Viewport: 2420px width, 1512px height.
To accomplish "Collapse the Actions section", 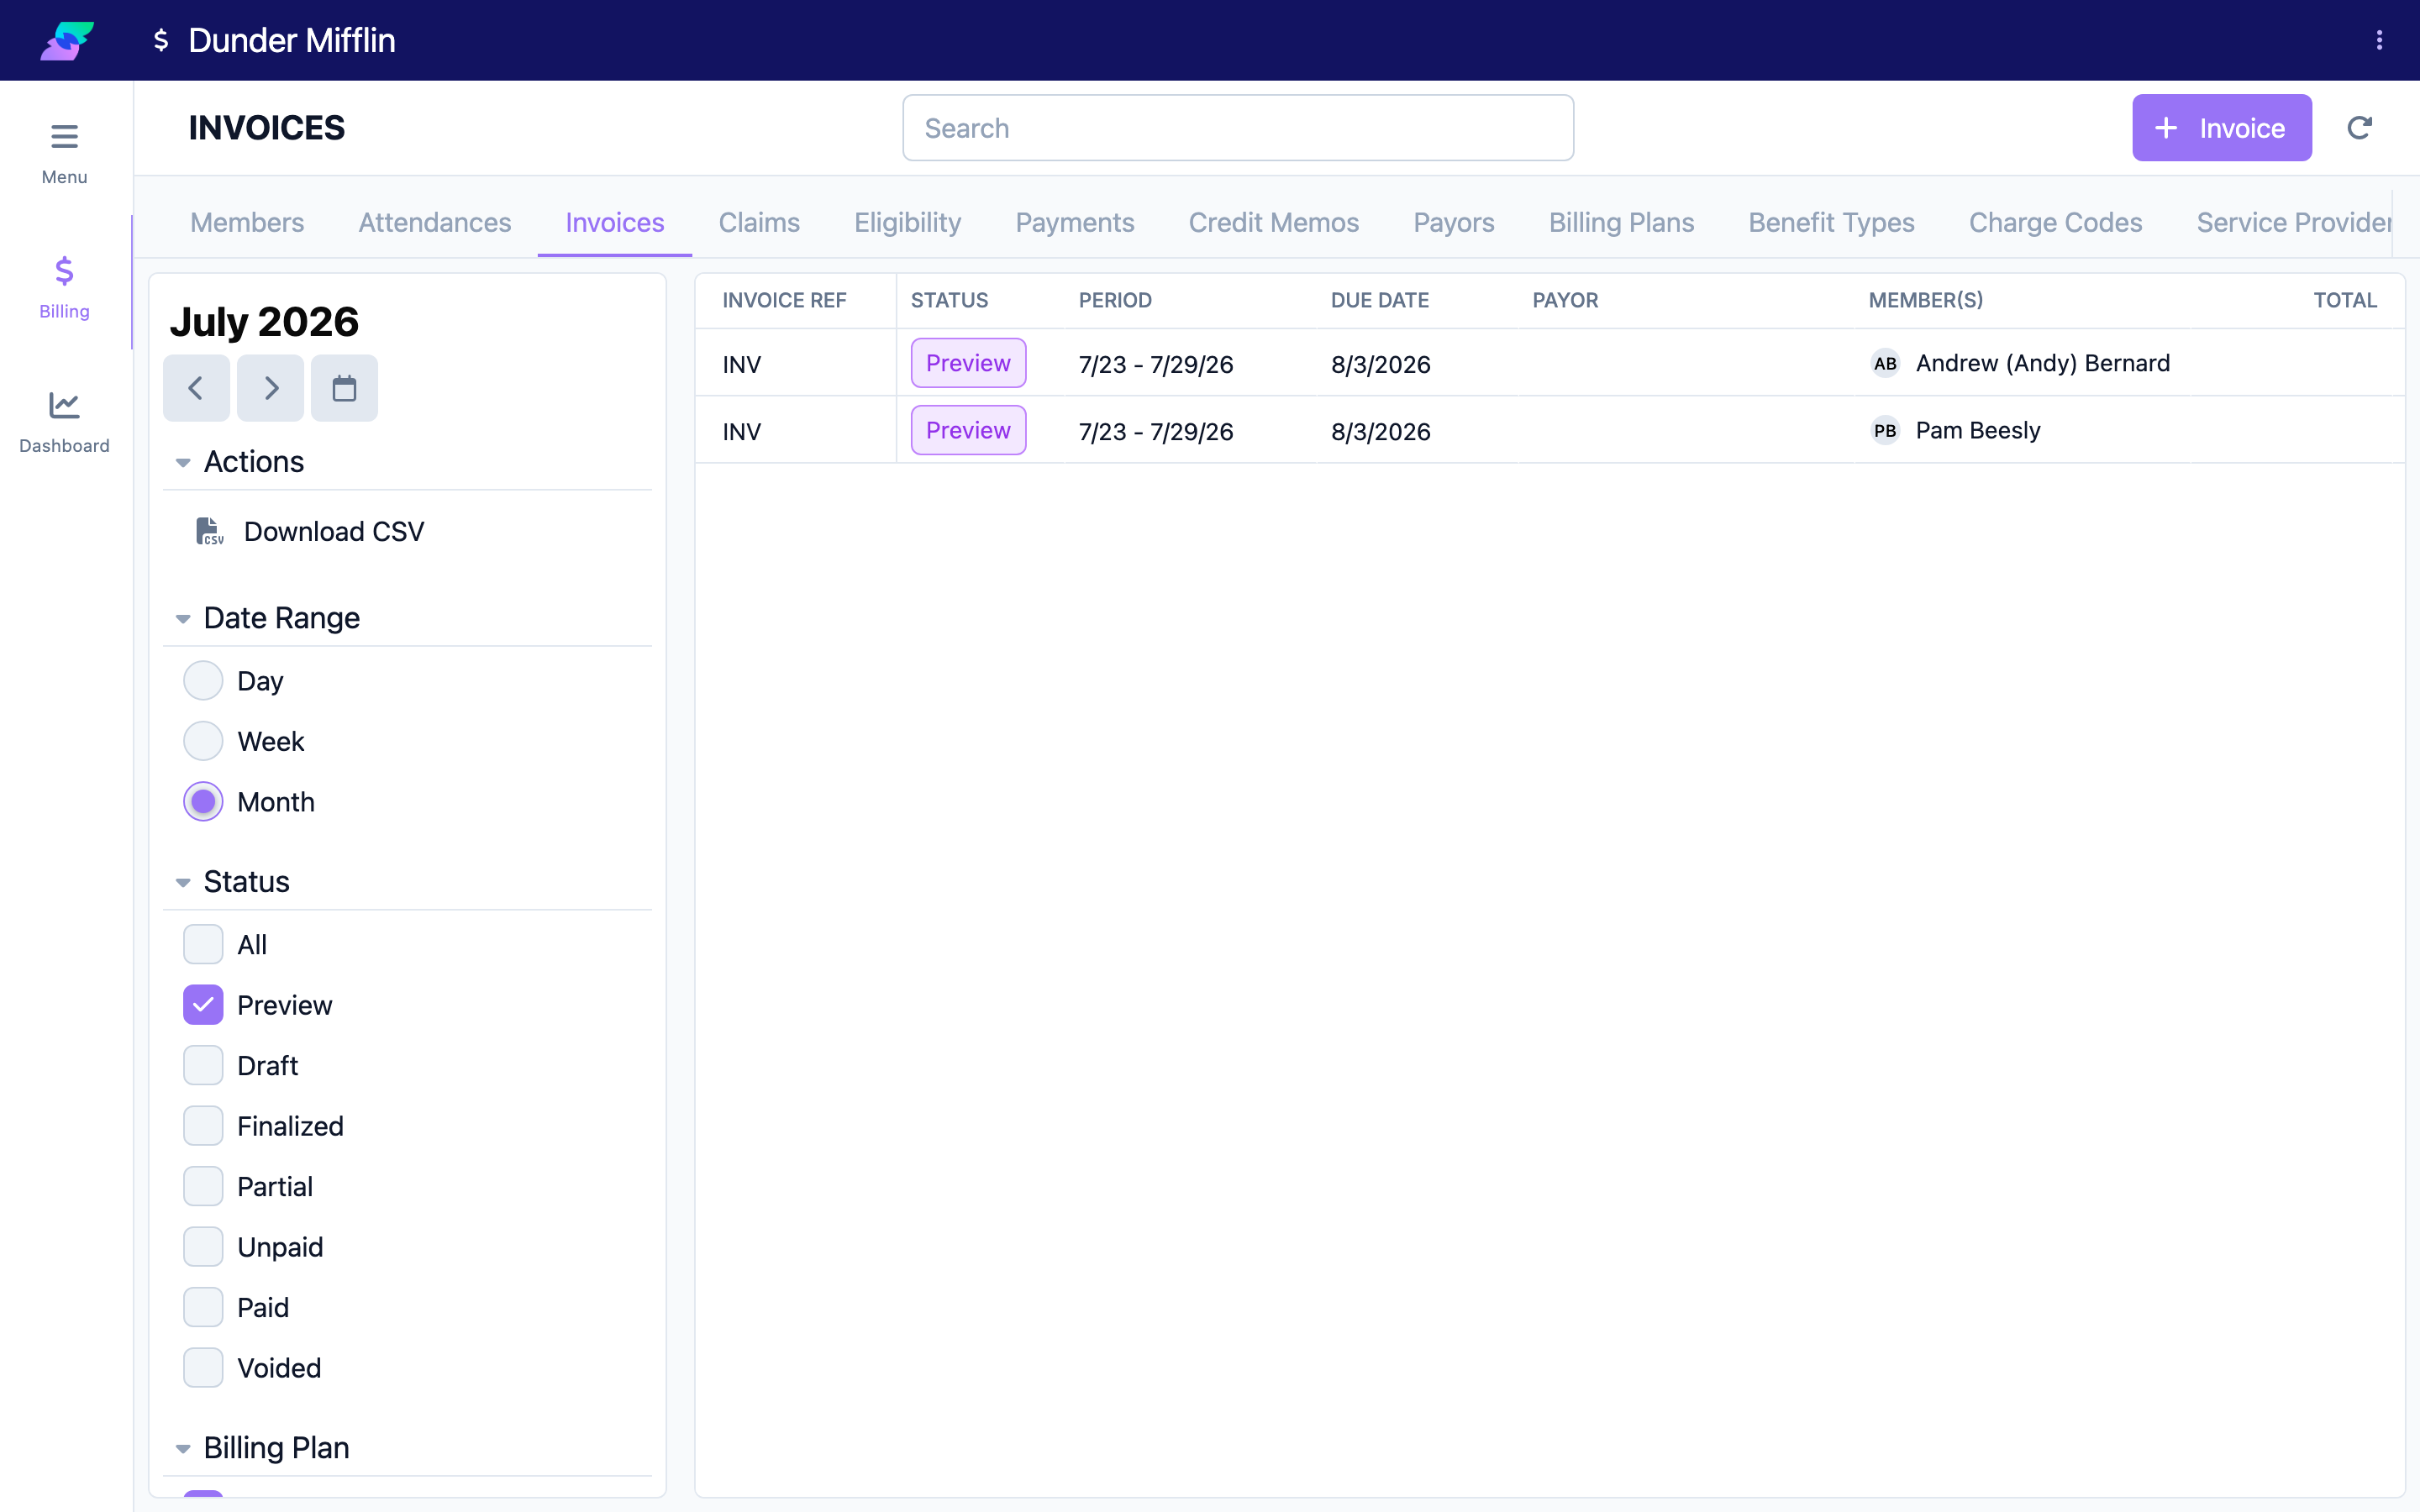I will pos(183,462).
